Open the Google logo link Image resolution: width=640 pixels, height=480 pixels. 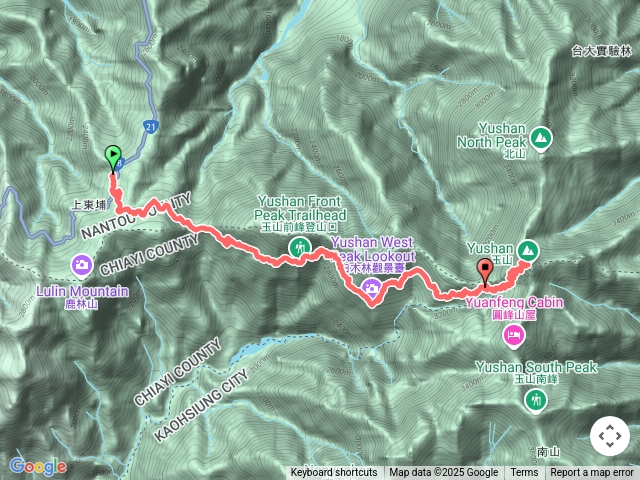point(38,466)
